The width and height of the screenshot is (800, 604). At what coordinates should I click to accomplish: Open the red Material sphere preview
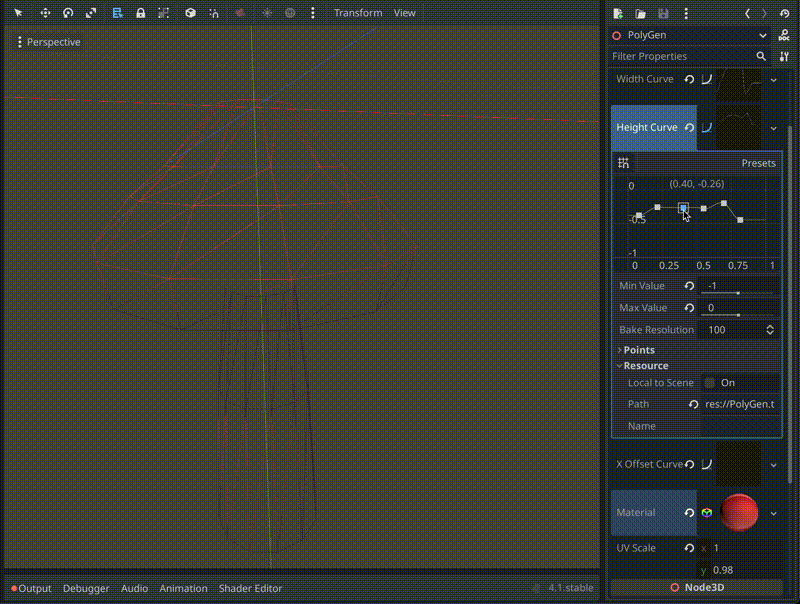739,513
